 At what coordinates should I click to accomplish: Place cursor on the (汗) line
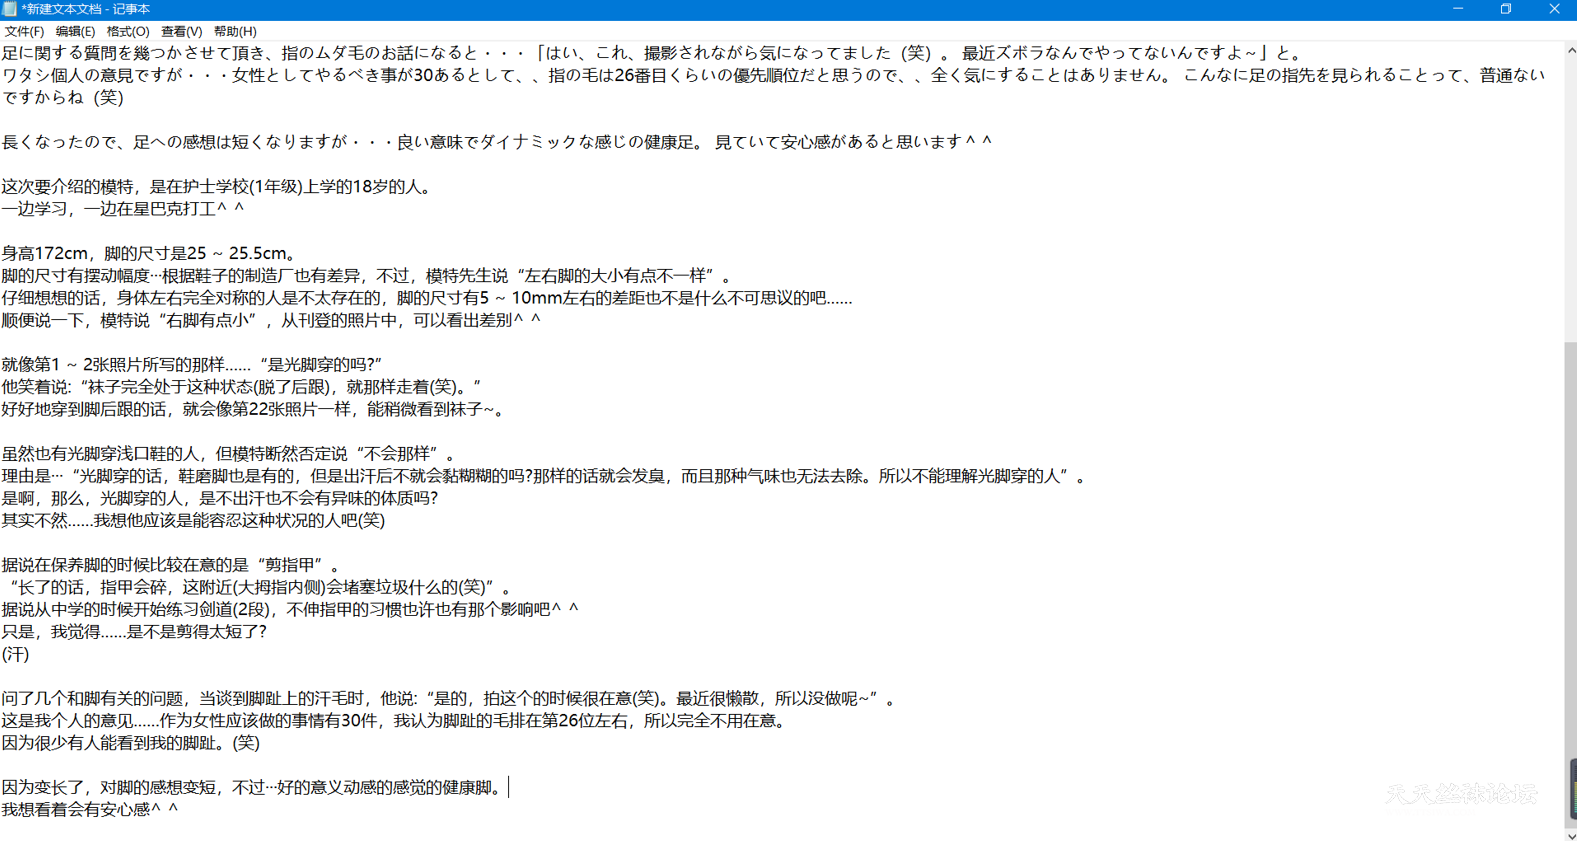coord(16,654)
